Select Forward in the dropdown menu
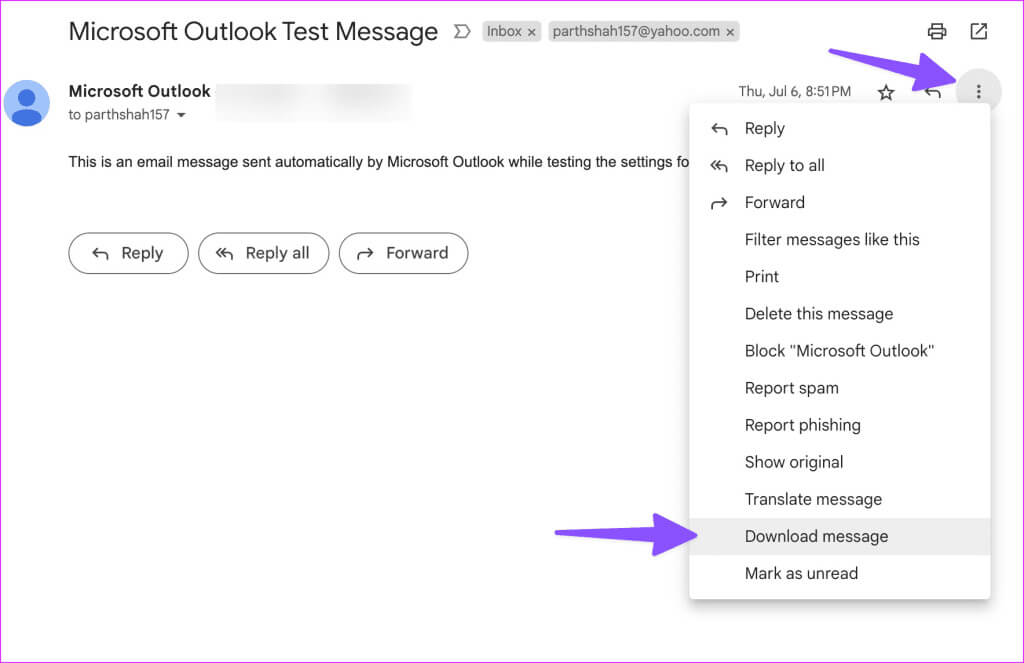The width and height of the screenshot is (1024, 663). (840, 202)
